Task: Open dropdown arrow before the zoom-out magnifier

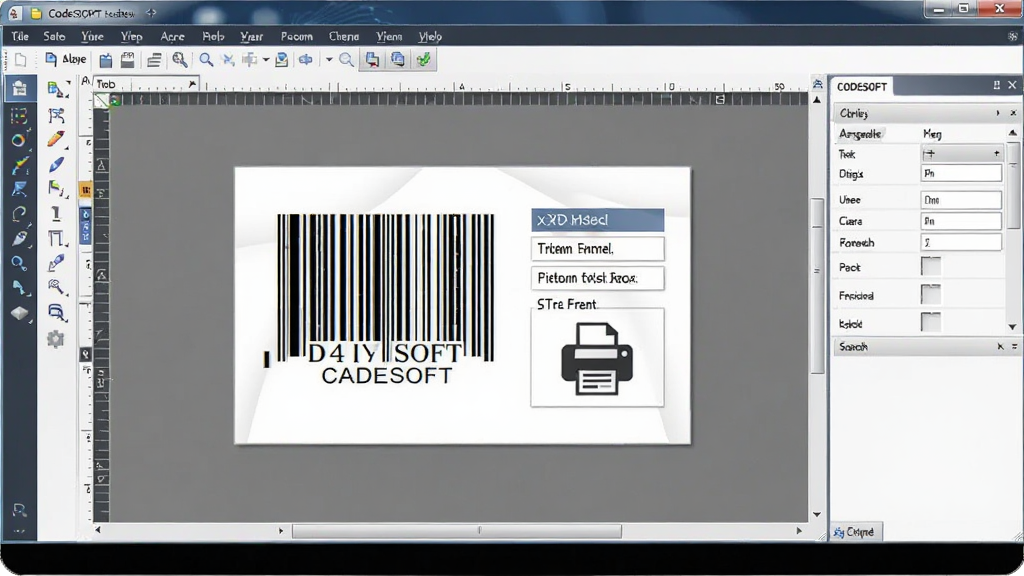Action: (329, 60)
